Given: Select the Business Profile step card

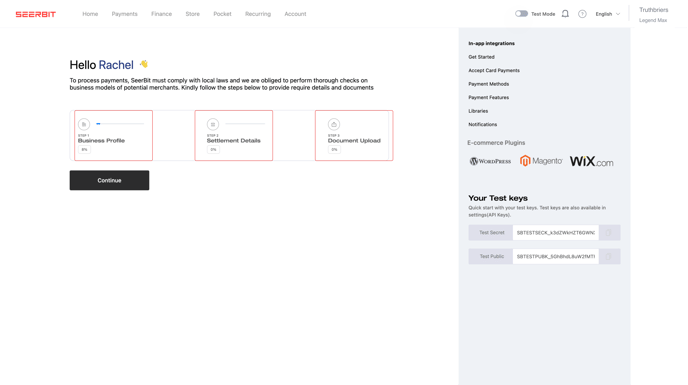Looking at the screenshot, I should 114,135.
